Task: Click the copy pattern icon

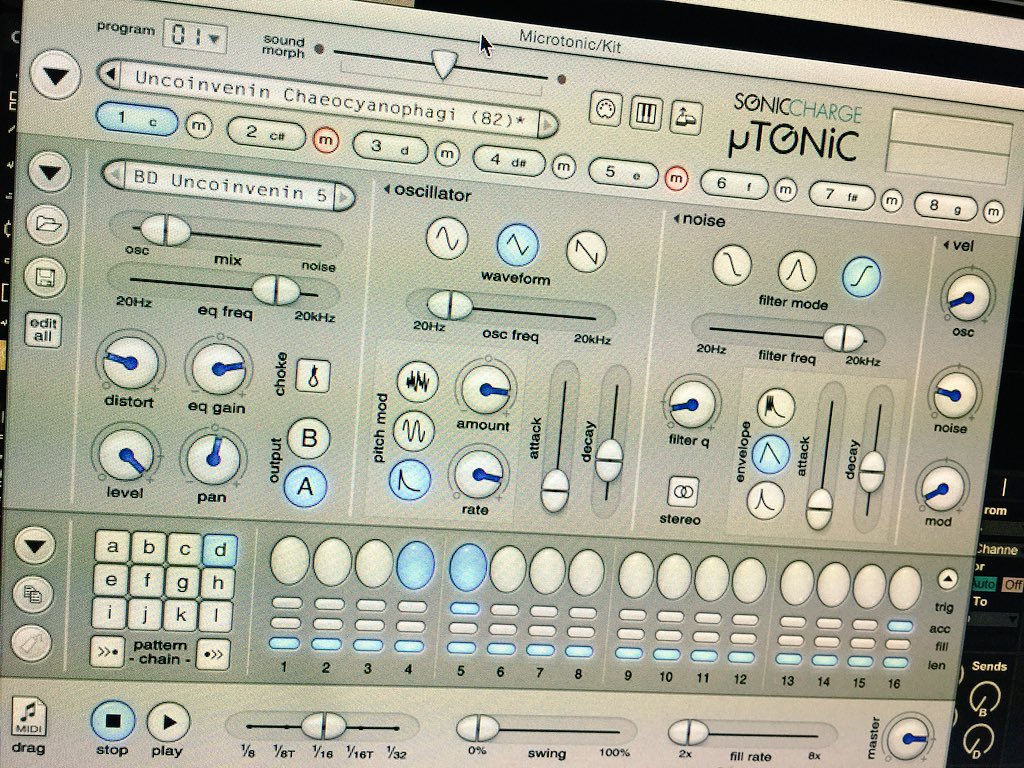Action: pyautogui.click(x=33, y=594)
